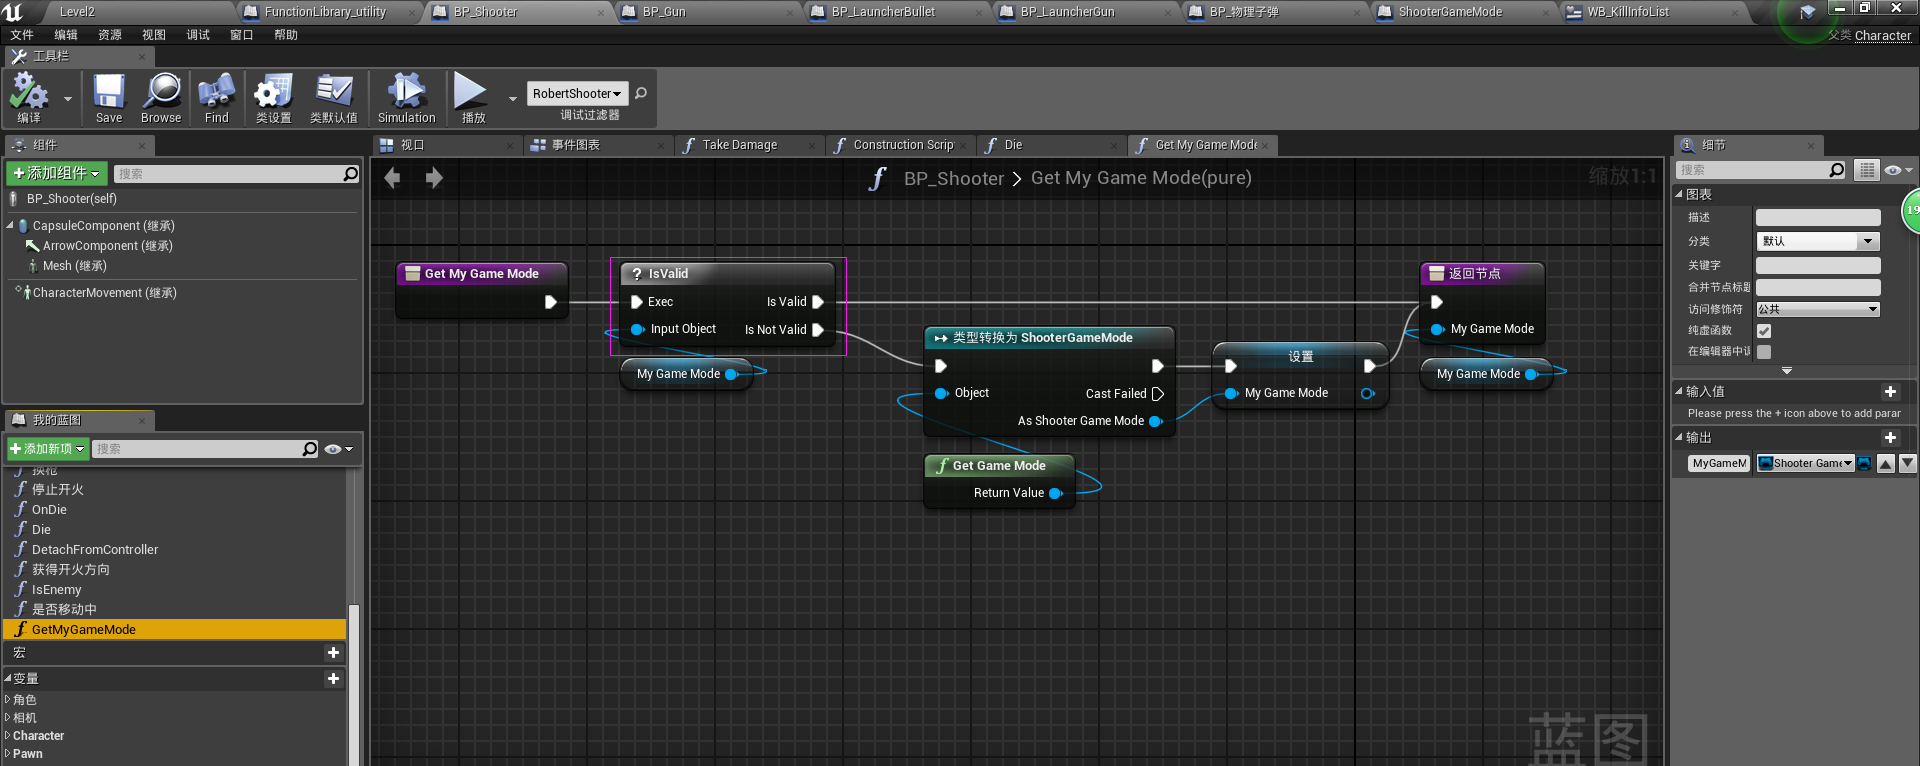Image resolution: width=1920 pixels, height=766 pixels.
Task: Add new macro with plus button
Action: click(333, 652)
